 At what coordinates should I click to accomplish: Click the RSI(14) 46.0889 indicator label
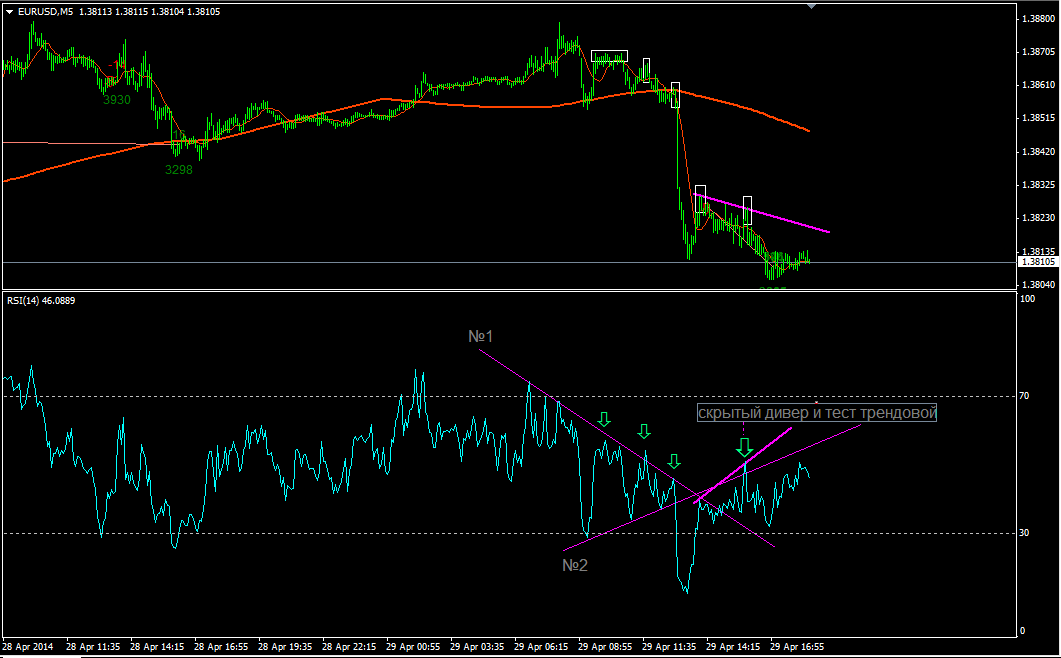click(41, 301)
